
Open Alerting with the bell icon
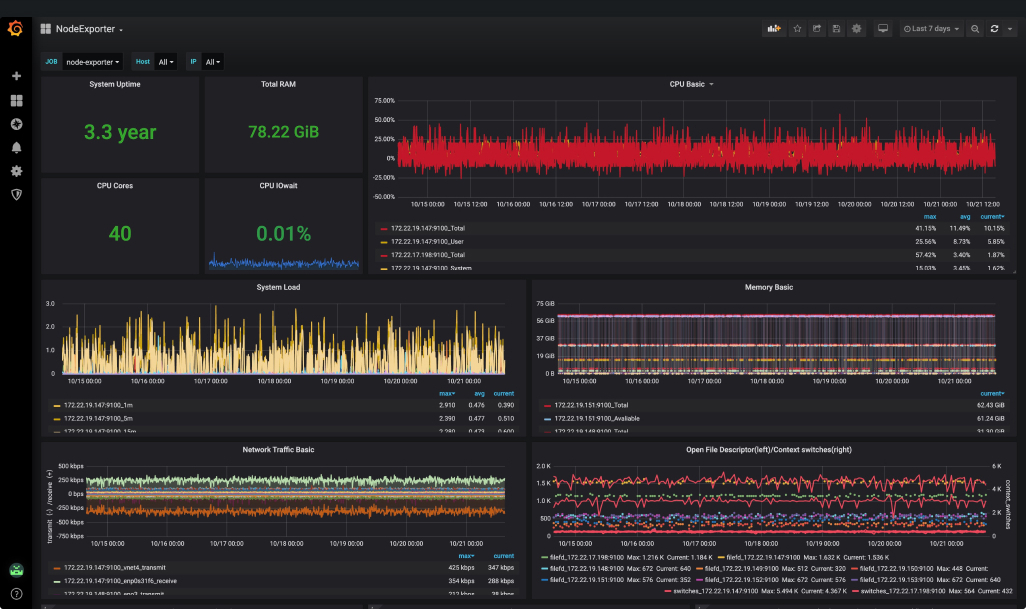pyautogui.click(x=16, y=147)
